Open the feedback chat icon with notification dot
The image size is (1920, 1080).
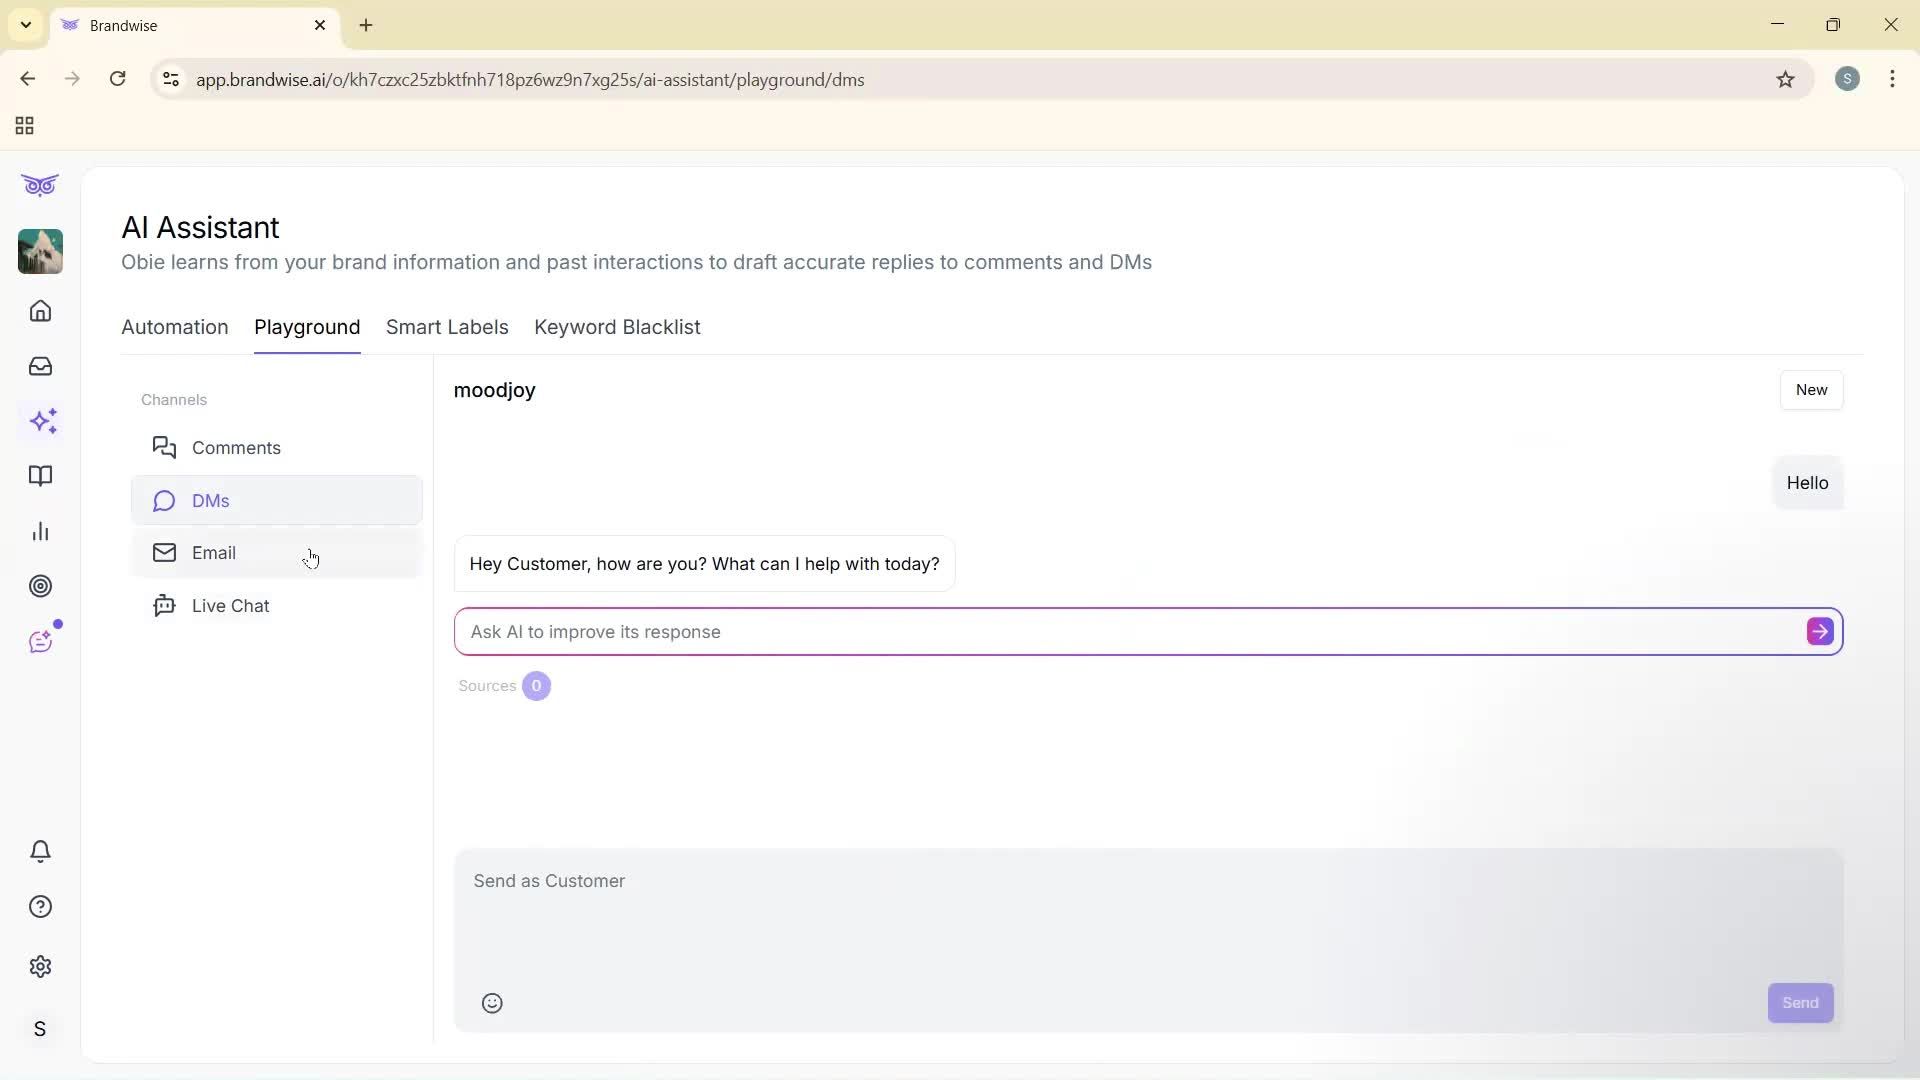(40, 641)
